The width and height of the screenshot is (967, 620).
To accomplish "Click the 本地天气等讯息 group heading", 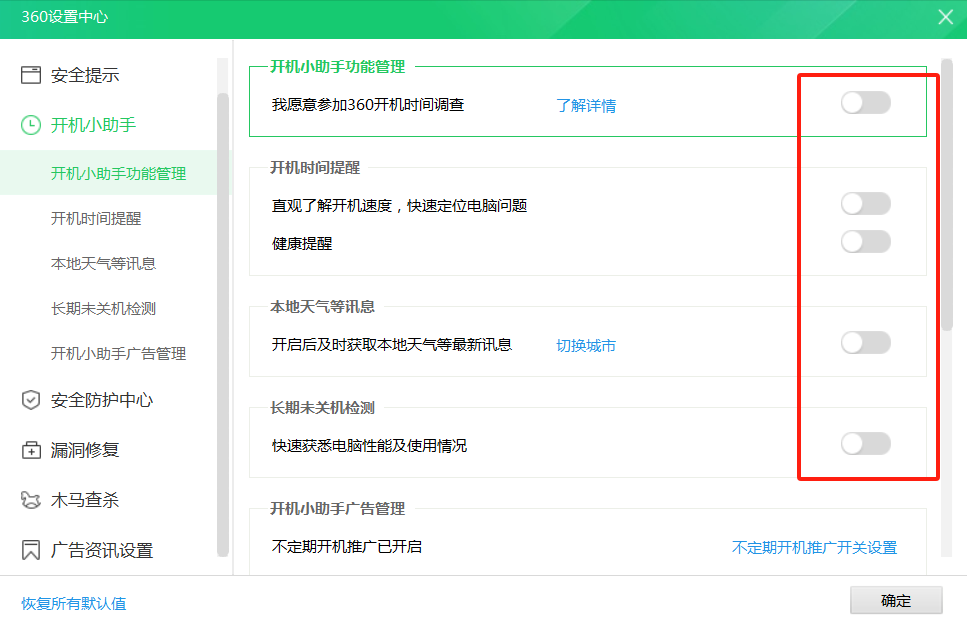I will coord(323,307).
